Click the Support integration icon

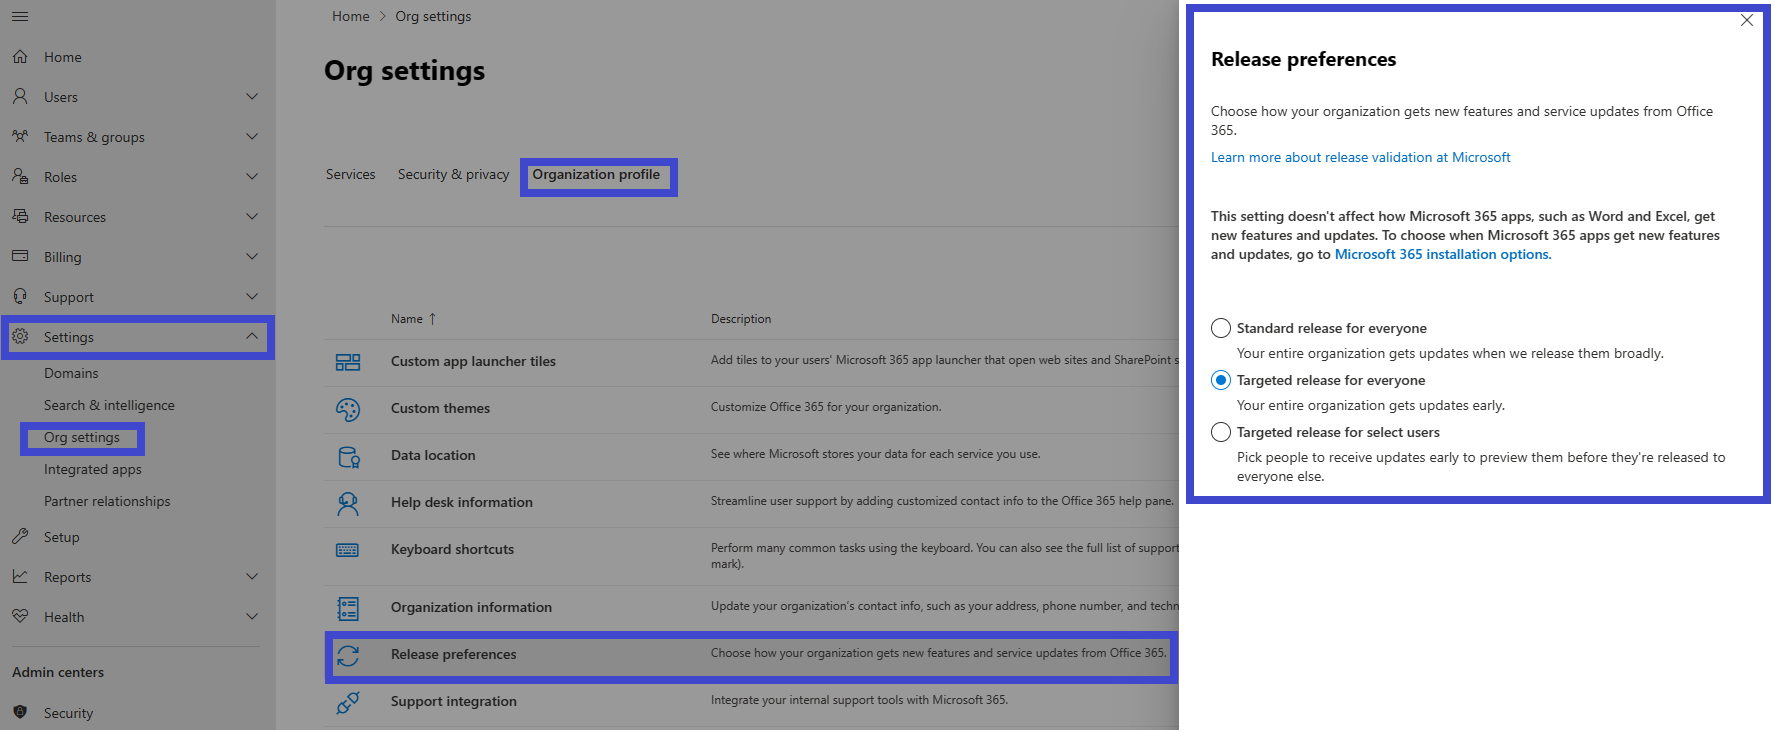coord(348,703)
